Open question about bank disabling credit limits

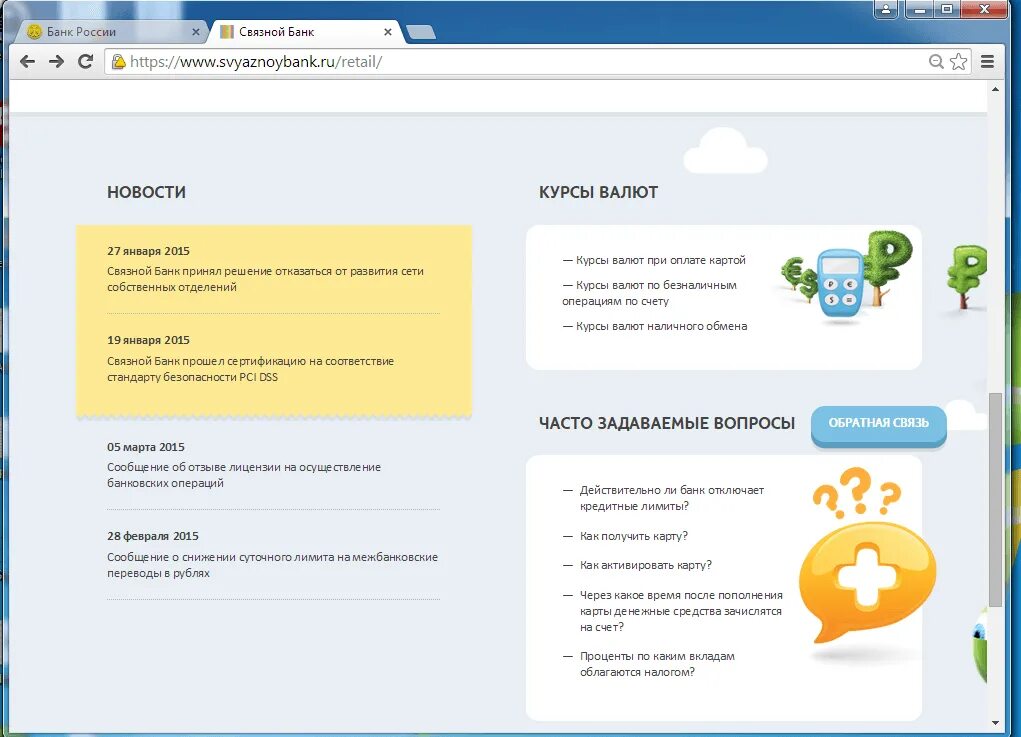[671, 498]
